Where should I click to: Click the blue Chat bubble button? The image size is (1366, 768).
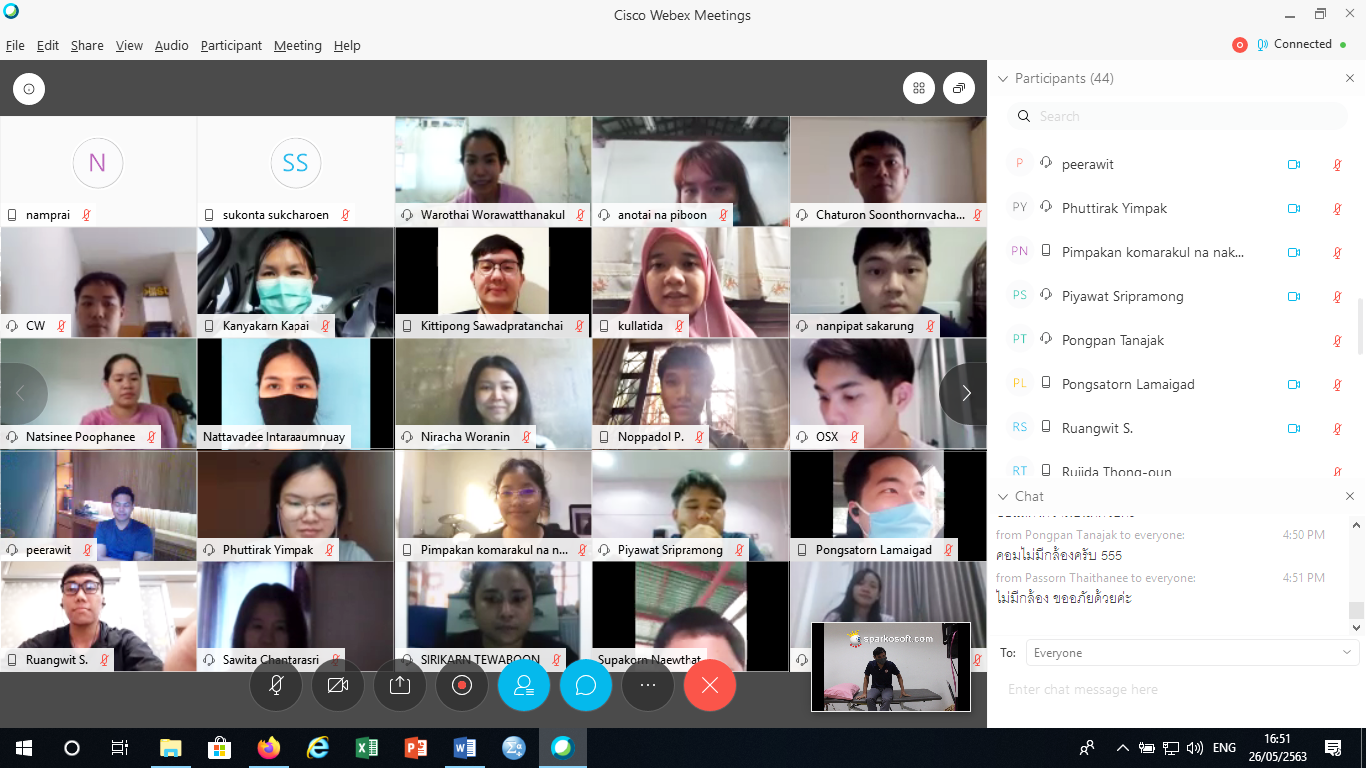tap(586, 685)
